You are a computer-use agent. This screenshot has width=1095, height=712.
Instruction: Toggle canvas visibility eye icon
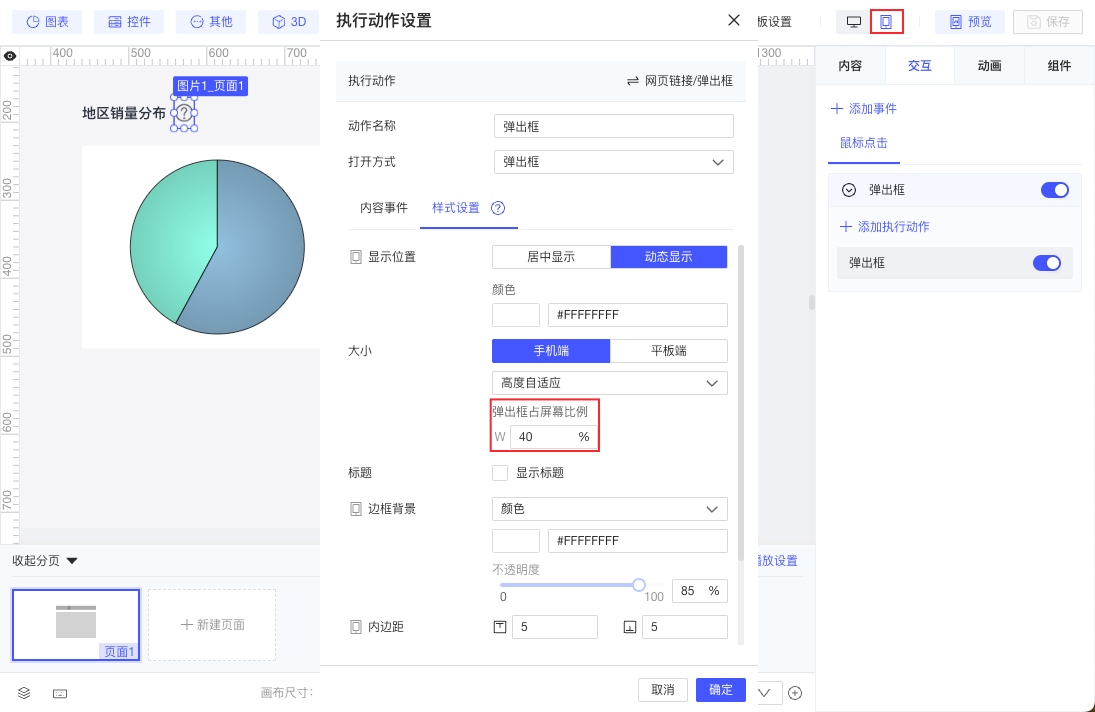click(x=10, y=56)
